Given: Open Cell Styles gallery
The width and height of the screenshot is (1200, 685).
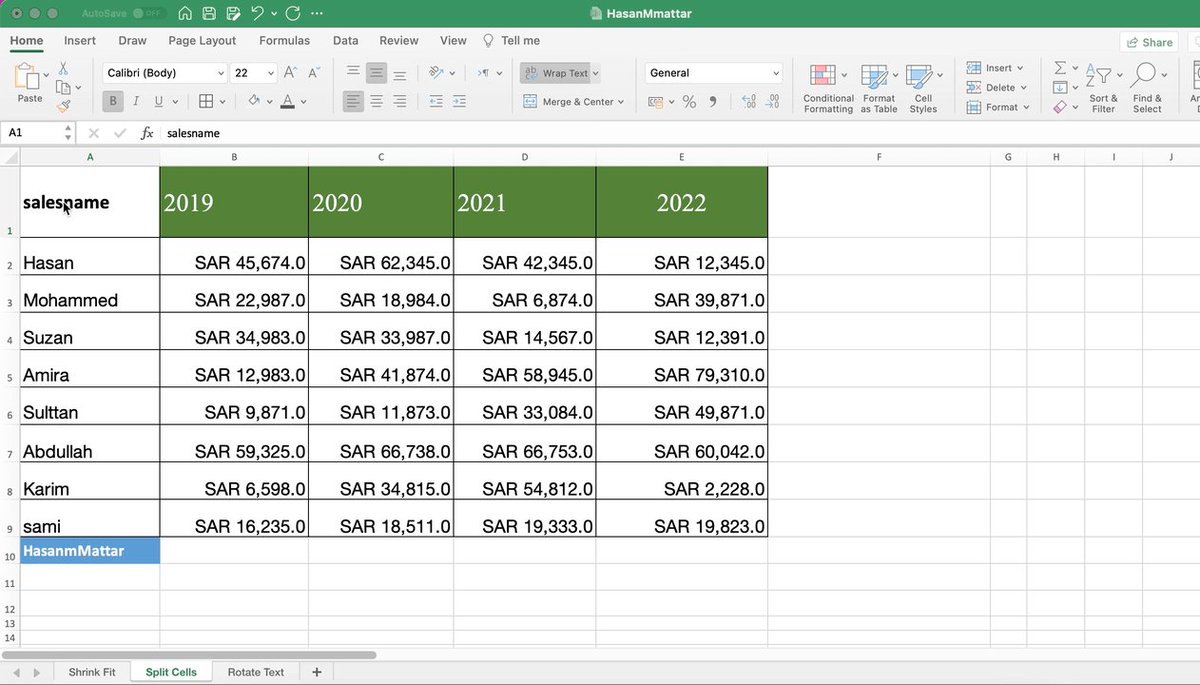Looking at the screenshot, I should (923, 89).
